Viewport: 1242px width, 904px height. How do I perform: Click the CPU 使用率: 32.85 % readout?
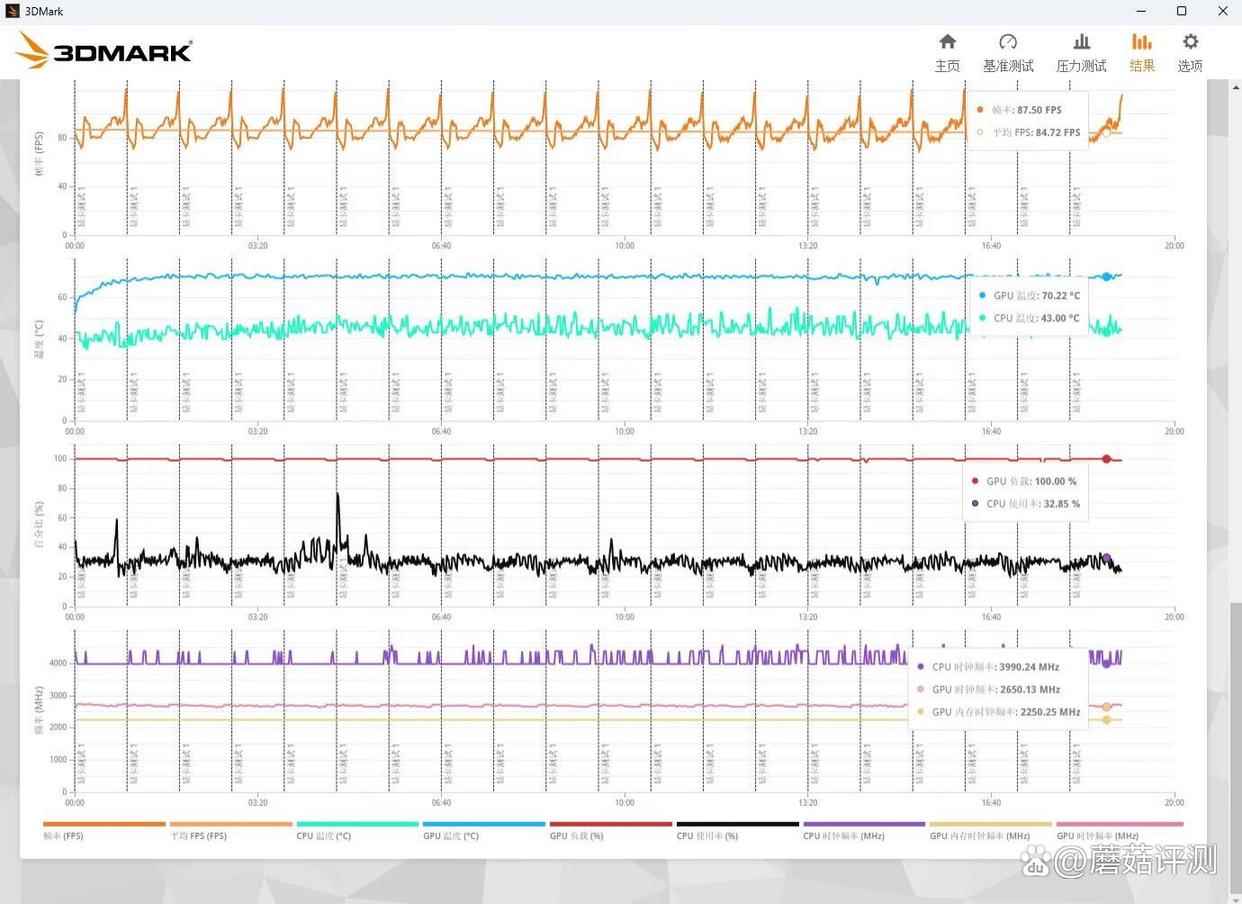coord(1033,504)
